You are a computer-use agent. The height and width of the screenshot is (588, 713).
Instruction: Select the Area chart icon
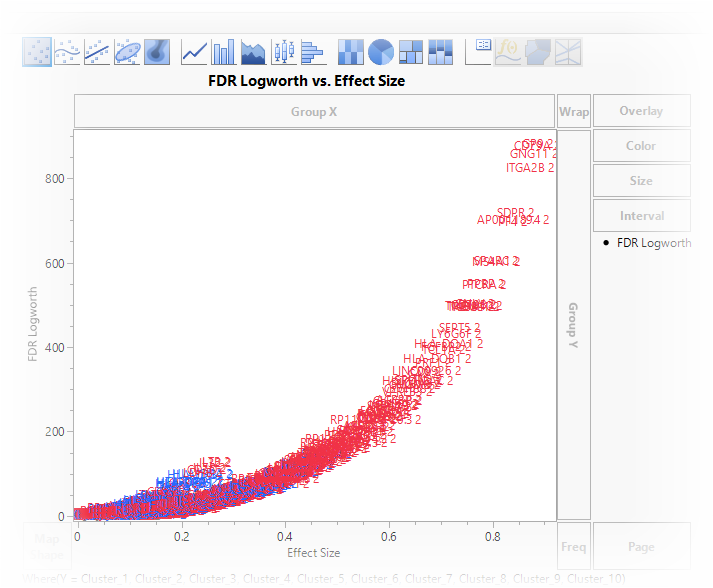click(253, 51)
